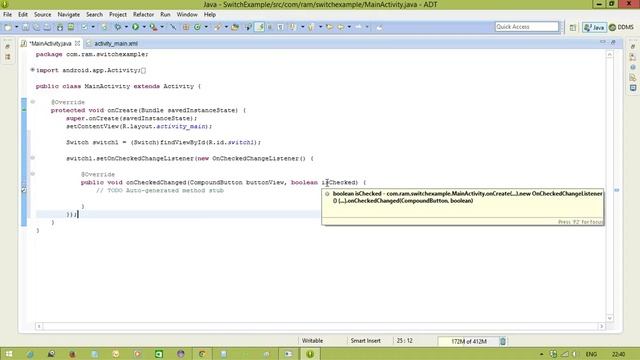The height and width of the screenshot is (360, 640).
Task: Open the External tools dropdown arrow
Action: click(x=162, y=27)
